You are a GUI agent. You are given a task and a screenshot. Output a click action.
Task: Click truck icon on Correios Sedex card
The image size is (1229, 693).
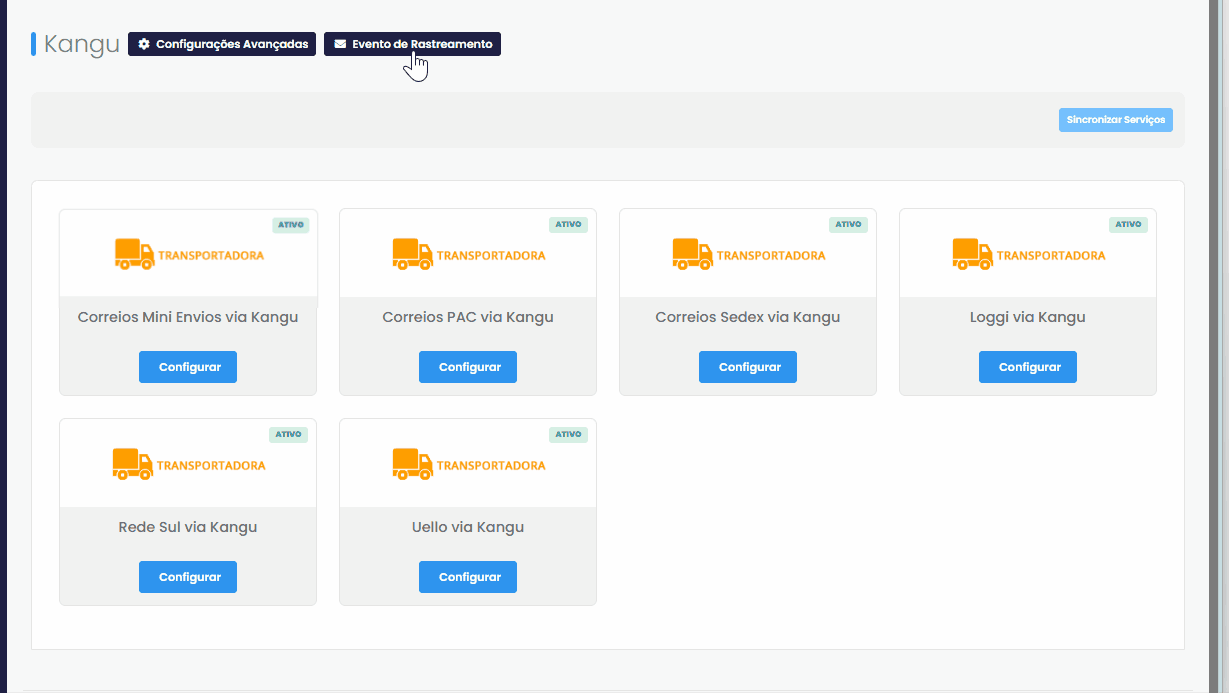coord(693,254)
